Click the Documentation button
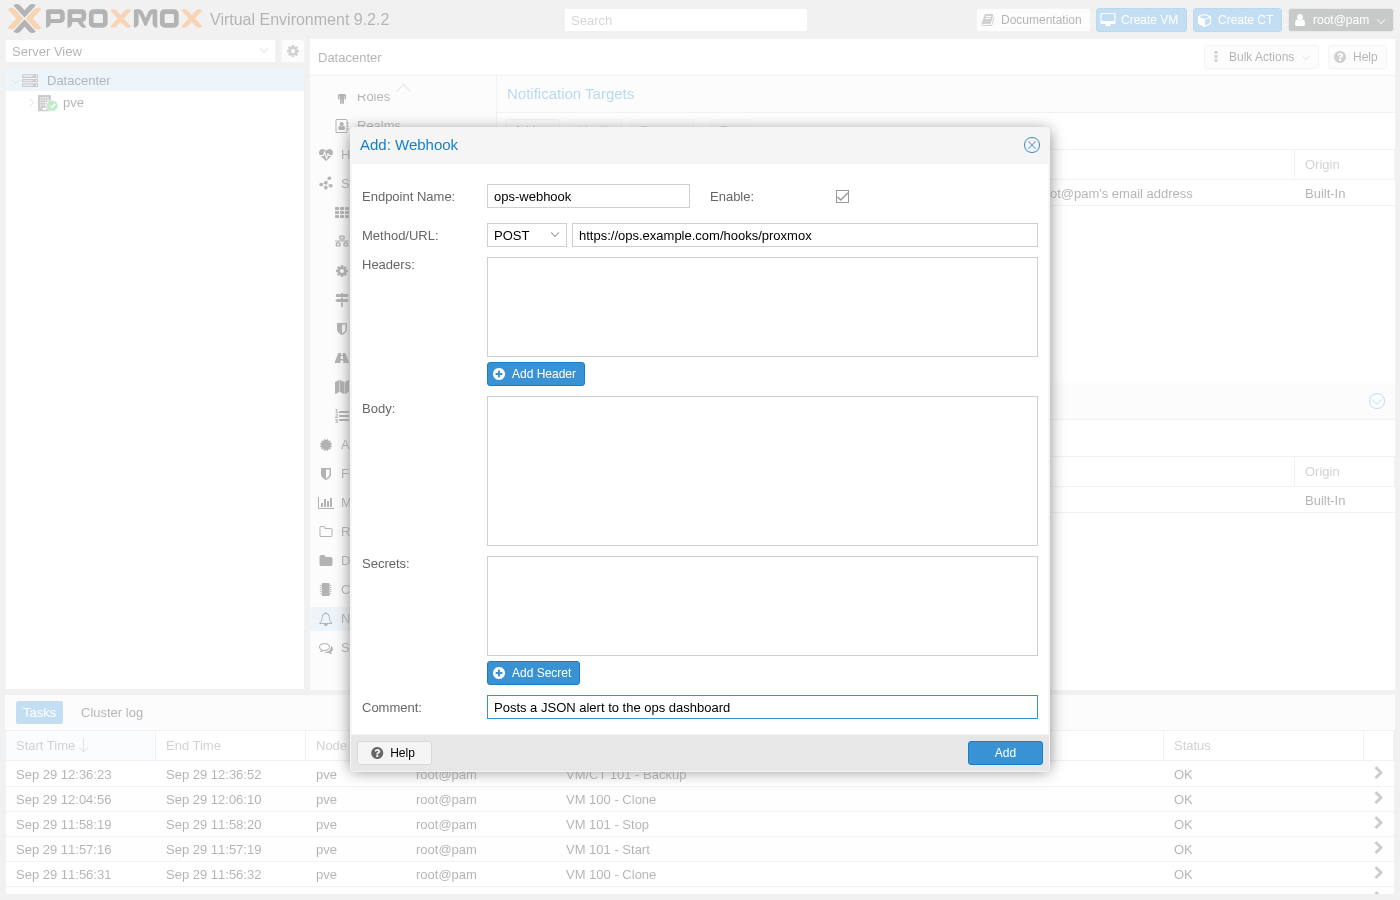The width and height of the screenshot is (1400, 900). (1032, 20)
